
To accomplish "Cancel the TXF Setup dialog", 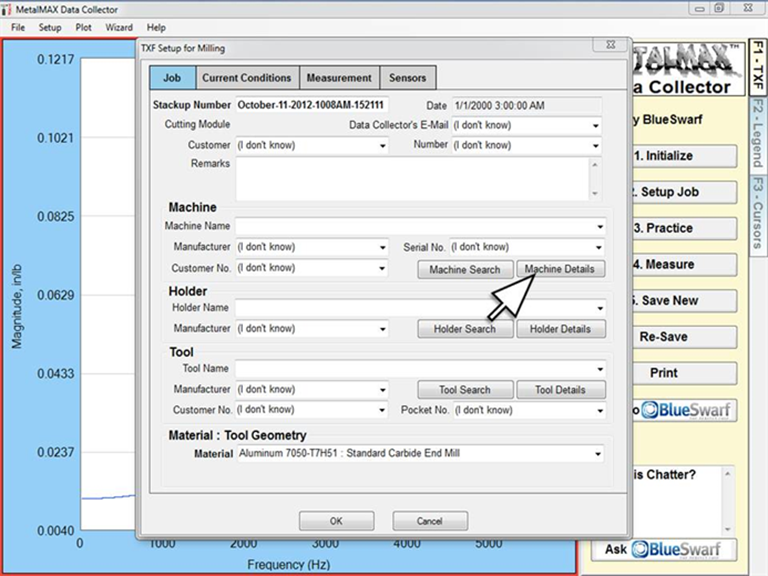I will click(x=430, y=521).
